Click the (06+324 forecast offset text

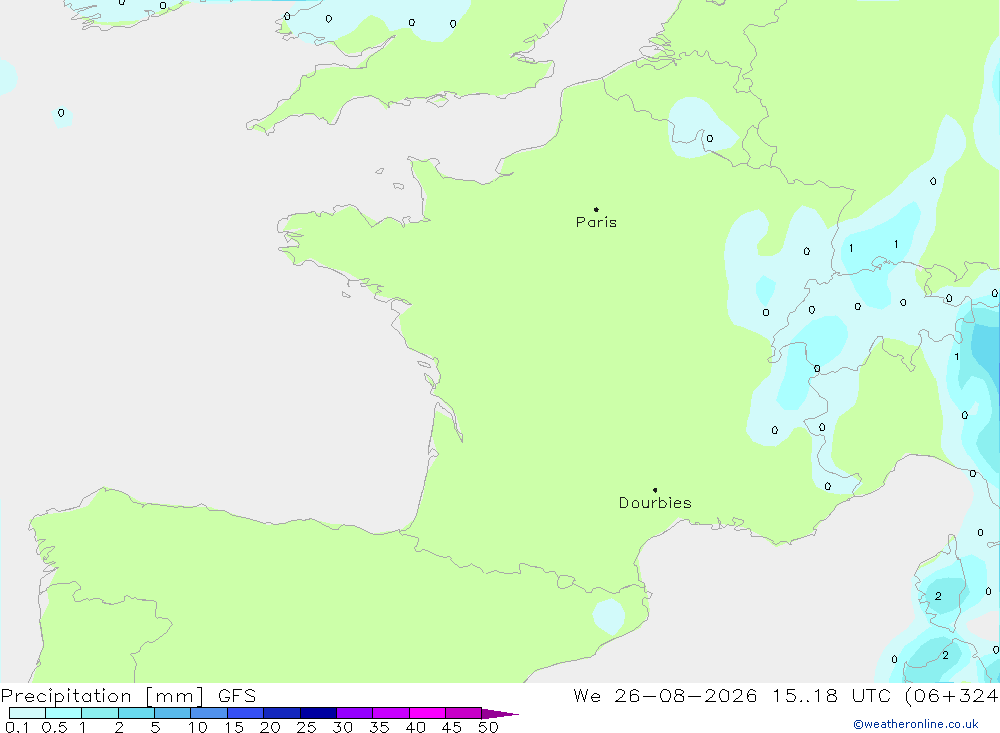(952, 695)
